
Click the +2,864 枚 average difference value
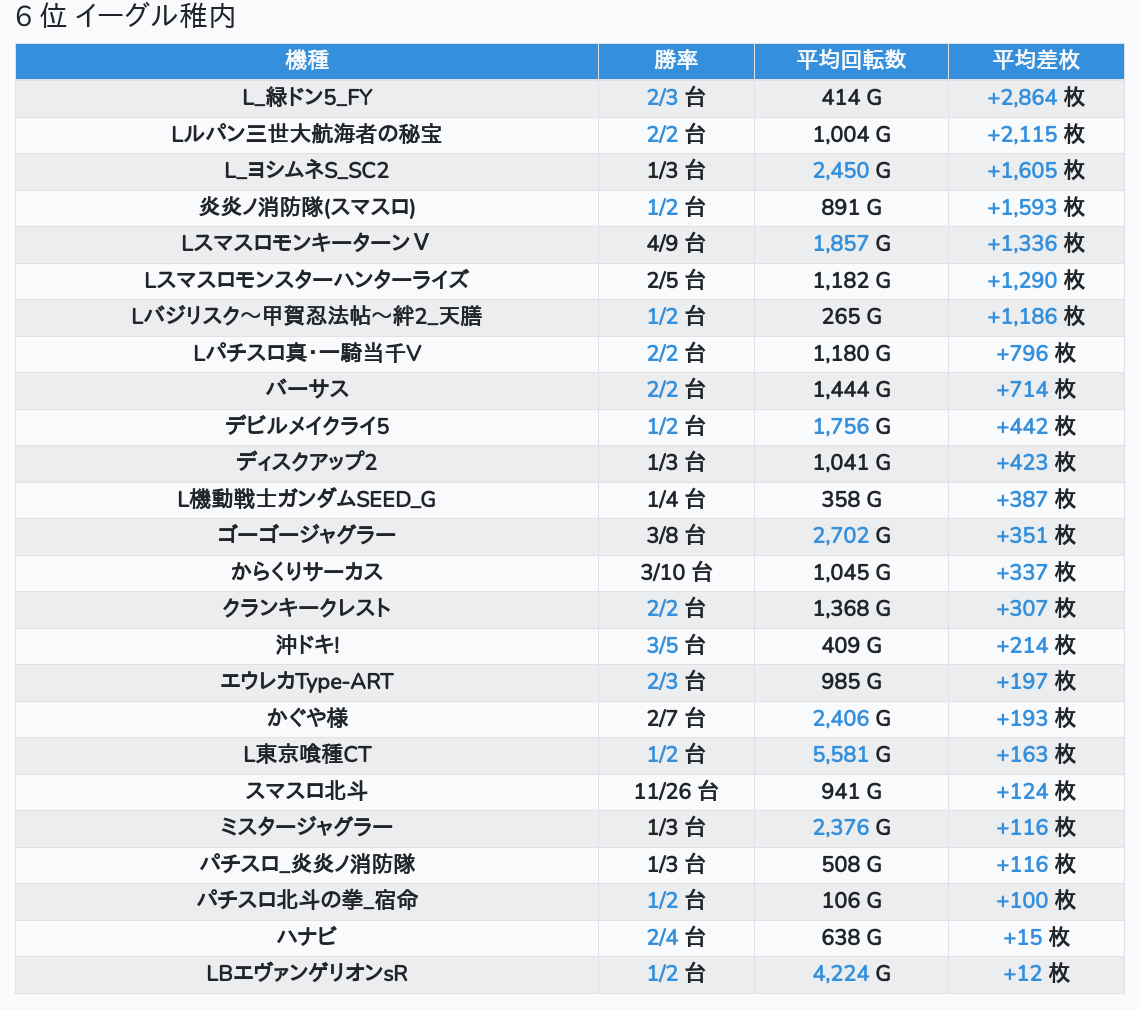coord(1036,97)
